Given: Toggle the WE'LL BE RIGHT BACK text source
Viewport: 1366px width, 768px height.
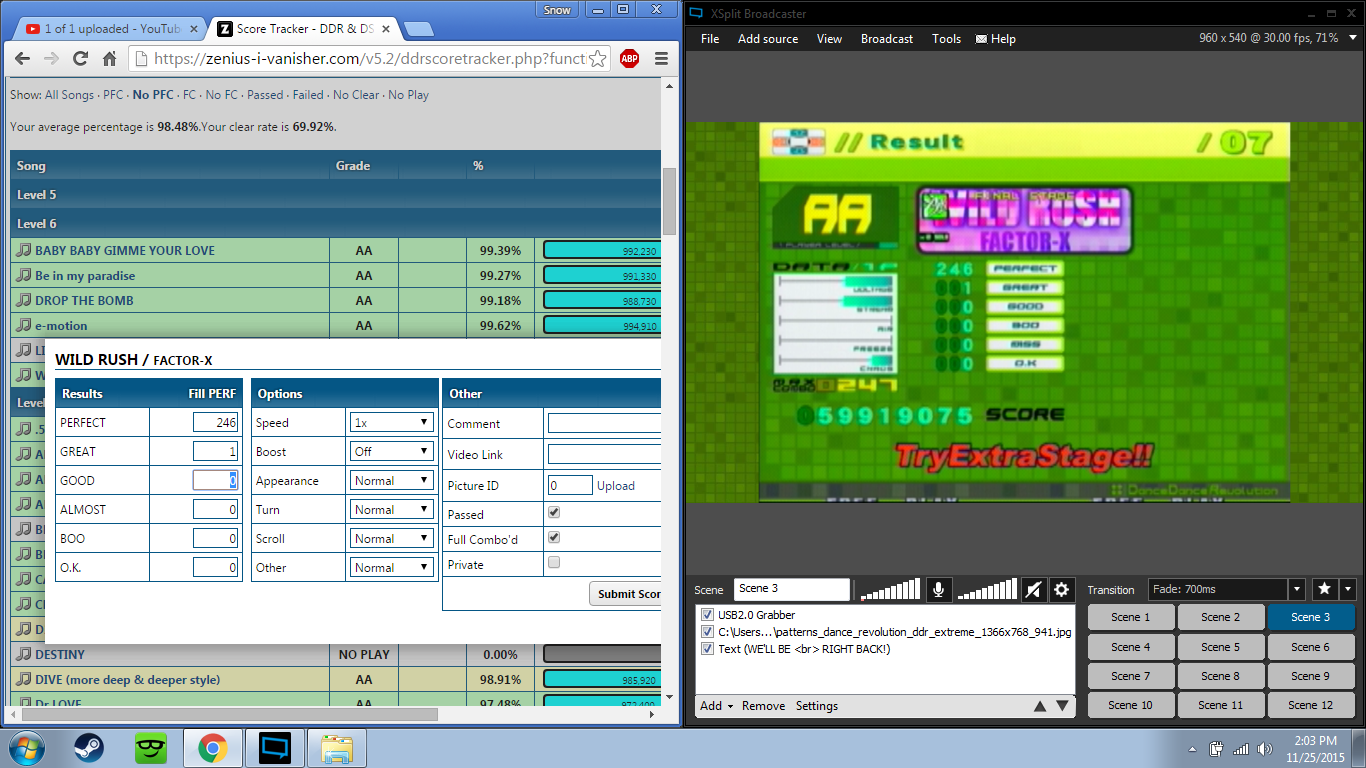Looking at the screenshot, I should [708, 649].
